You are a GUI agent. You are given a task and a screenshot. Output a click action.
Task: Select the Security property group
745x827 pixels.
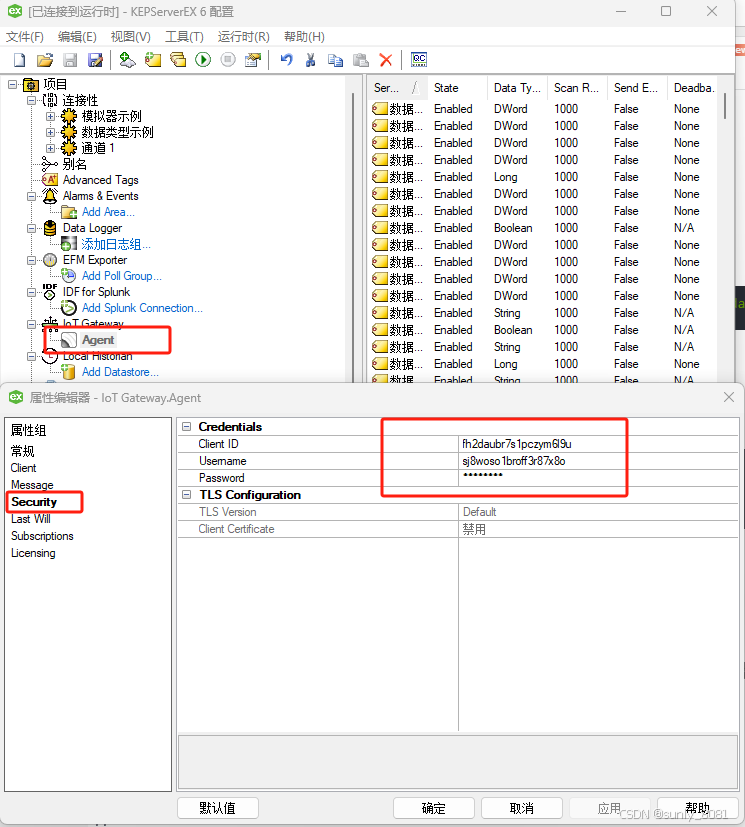tap(34, 502)
